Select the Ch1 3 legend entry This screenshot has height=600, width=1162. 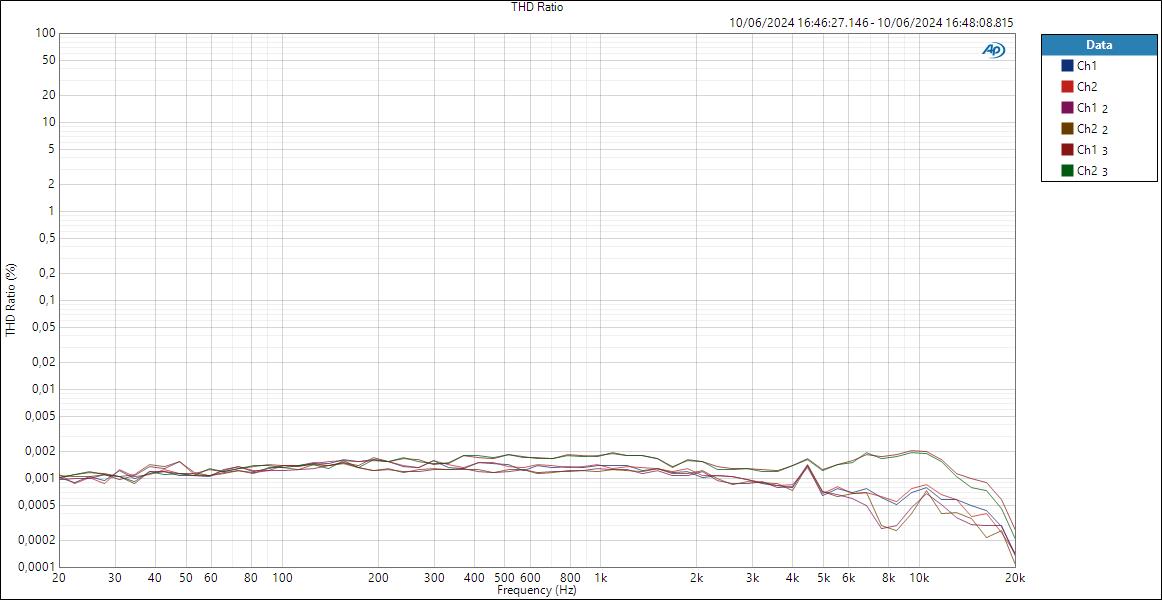click(1091, 149)
